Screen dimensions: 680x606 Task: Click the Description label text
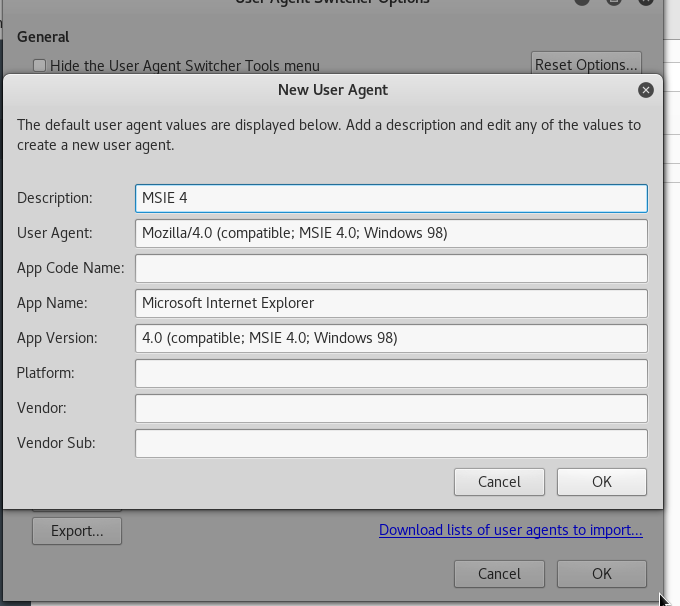(x=55, y=198)
